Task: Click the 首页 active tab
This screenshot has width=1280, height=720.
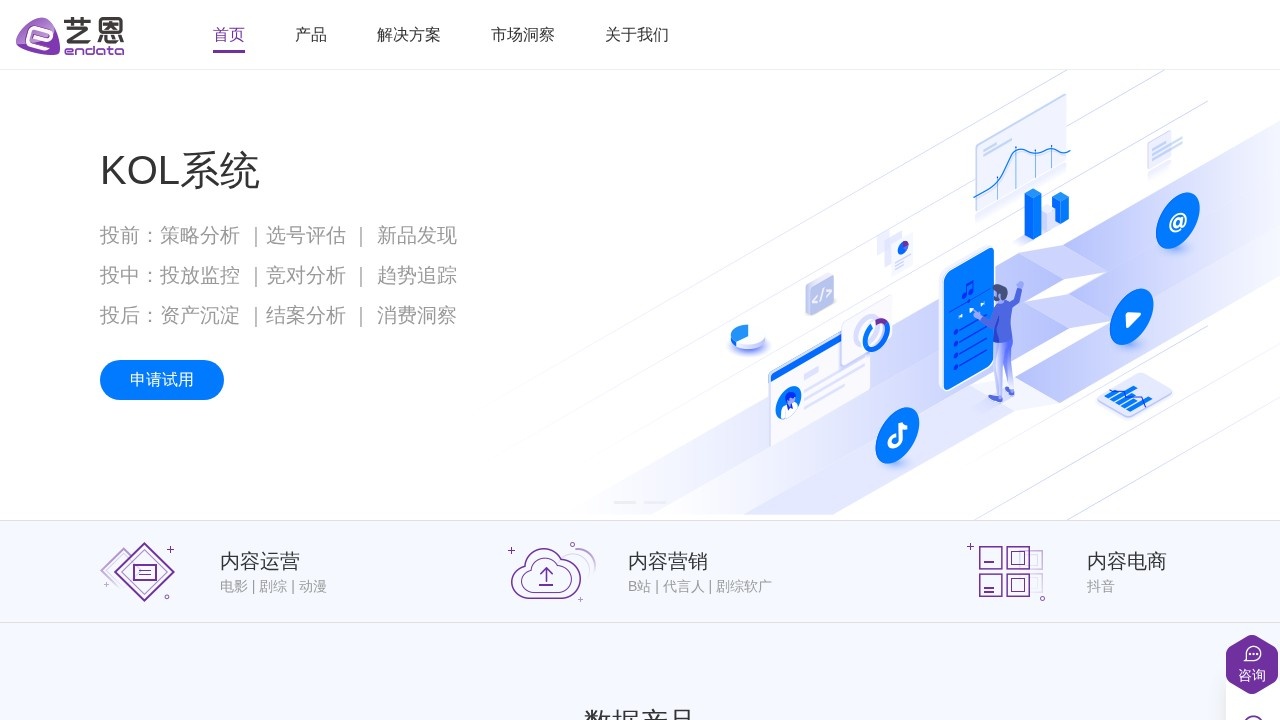Action: pos(229,35)
